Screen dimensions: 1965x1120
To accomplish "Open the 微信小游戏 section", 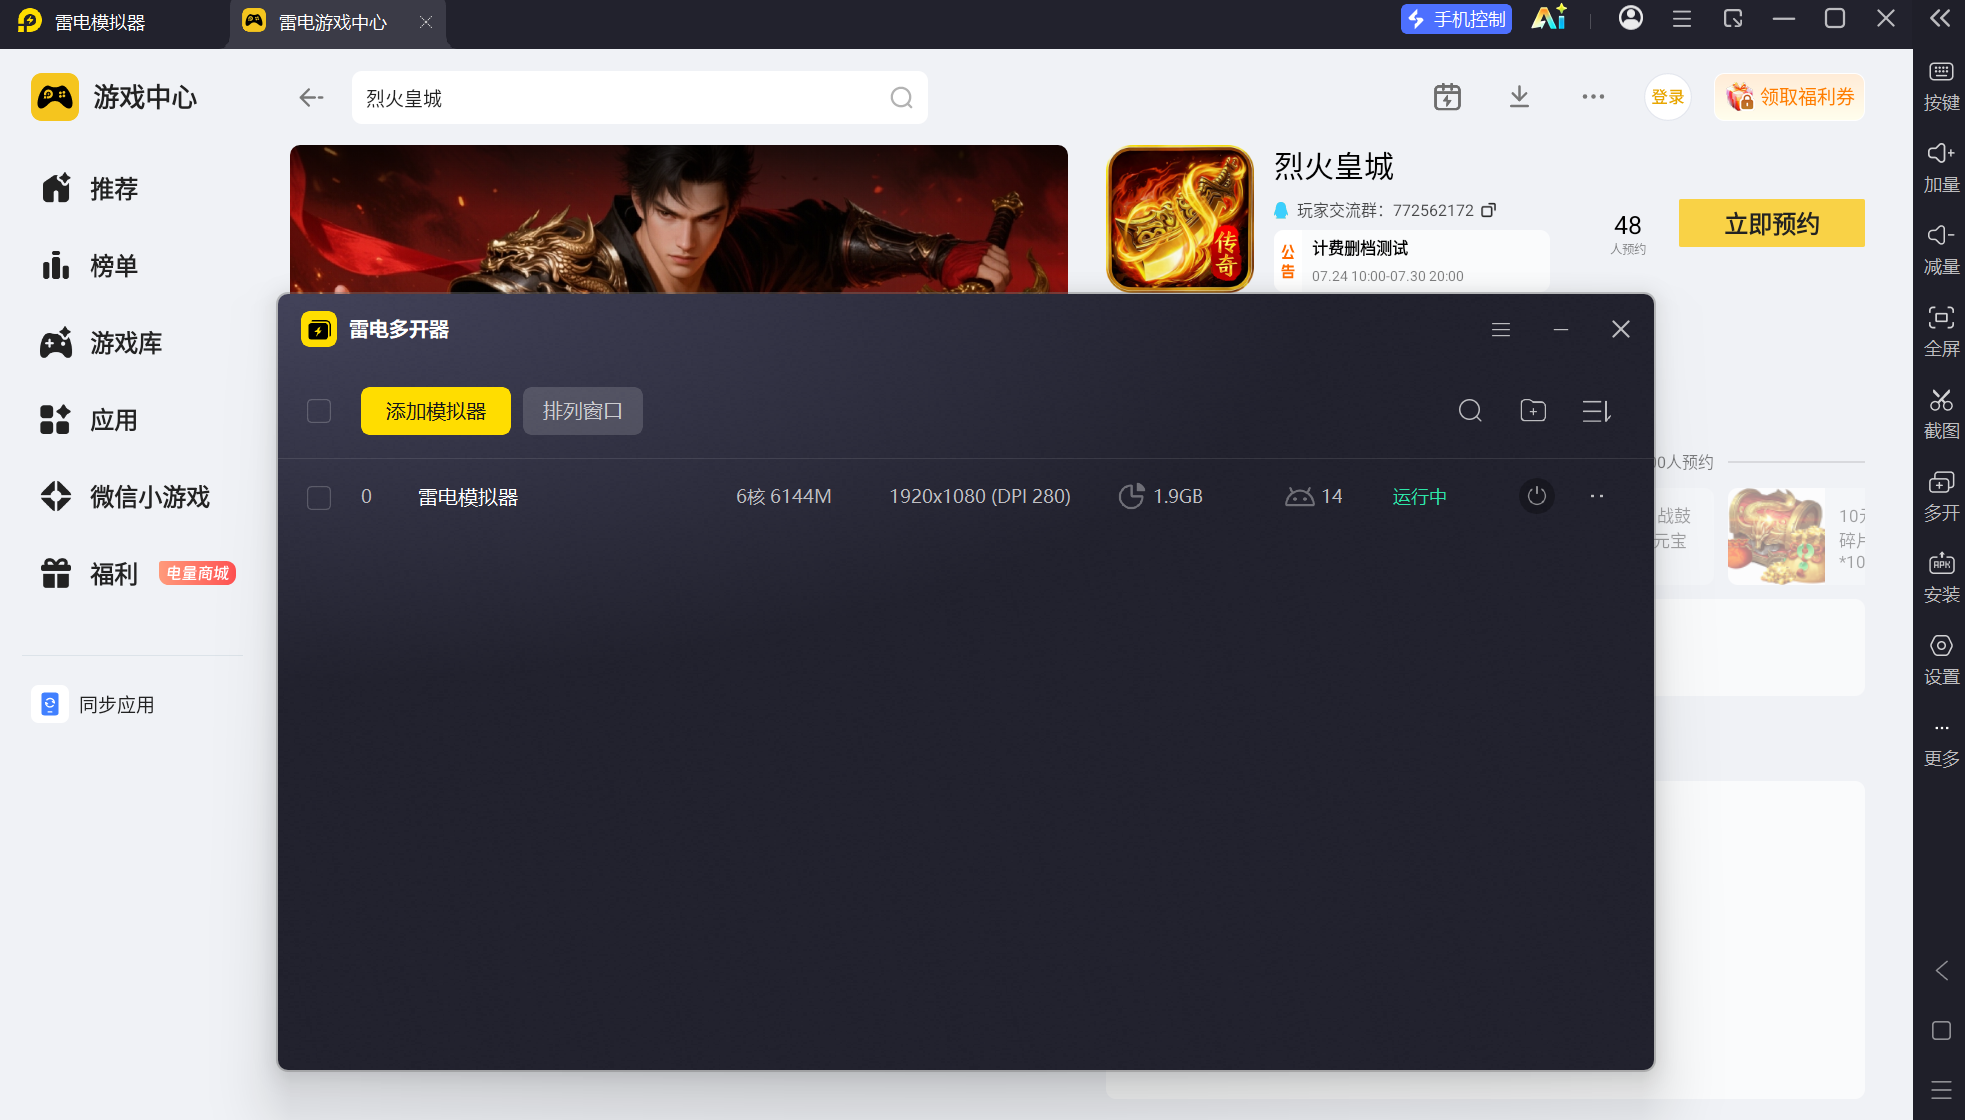I will 125,496.
